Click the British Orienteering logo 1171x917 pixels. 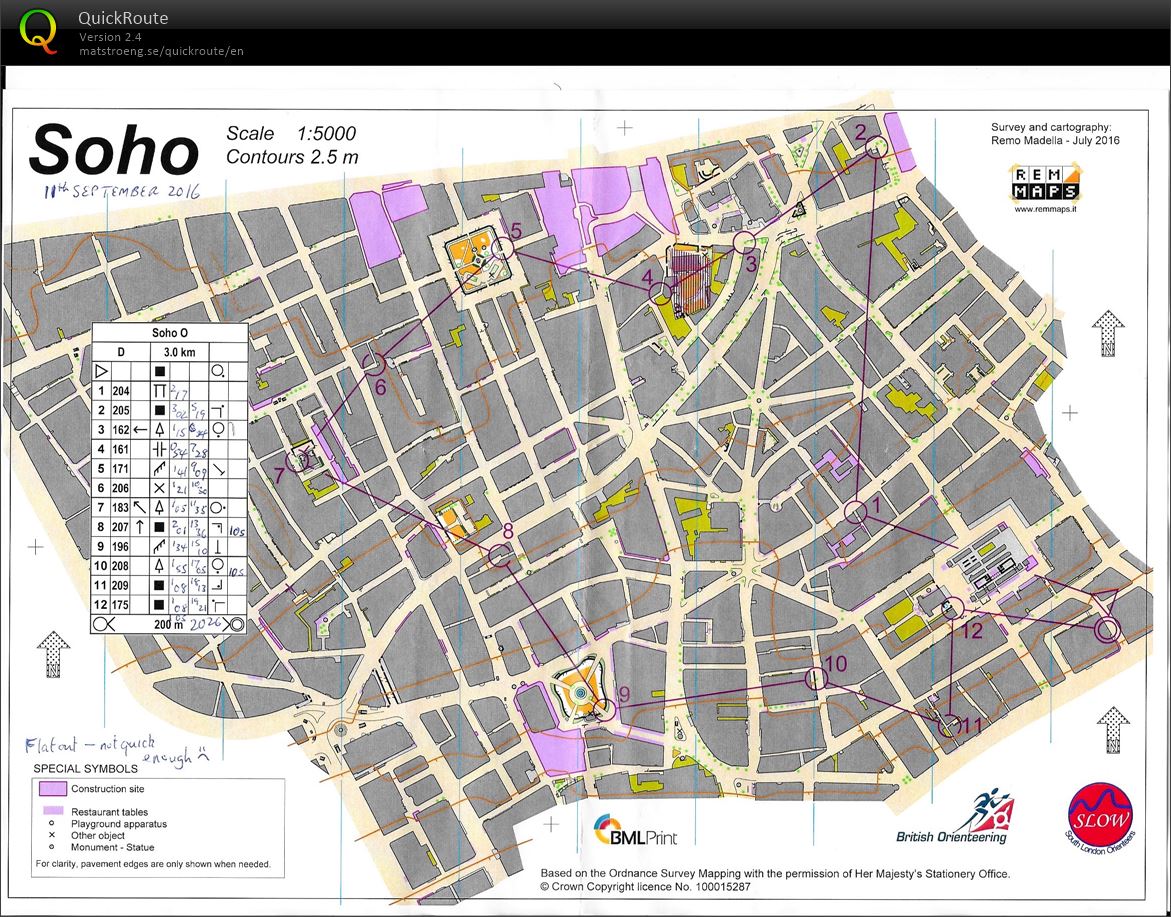(x=956, y=818)
